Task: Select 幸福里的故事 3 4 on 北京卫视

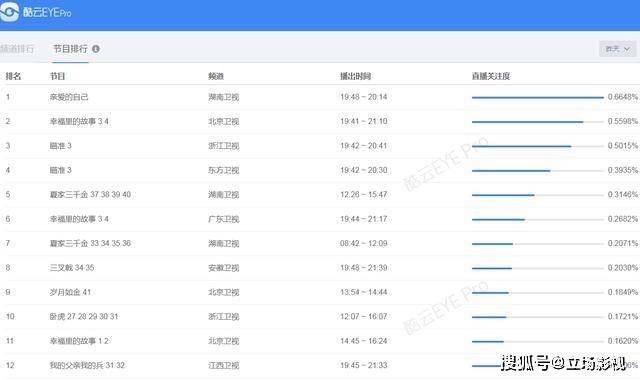Action: (x=79, y=122)
